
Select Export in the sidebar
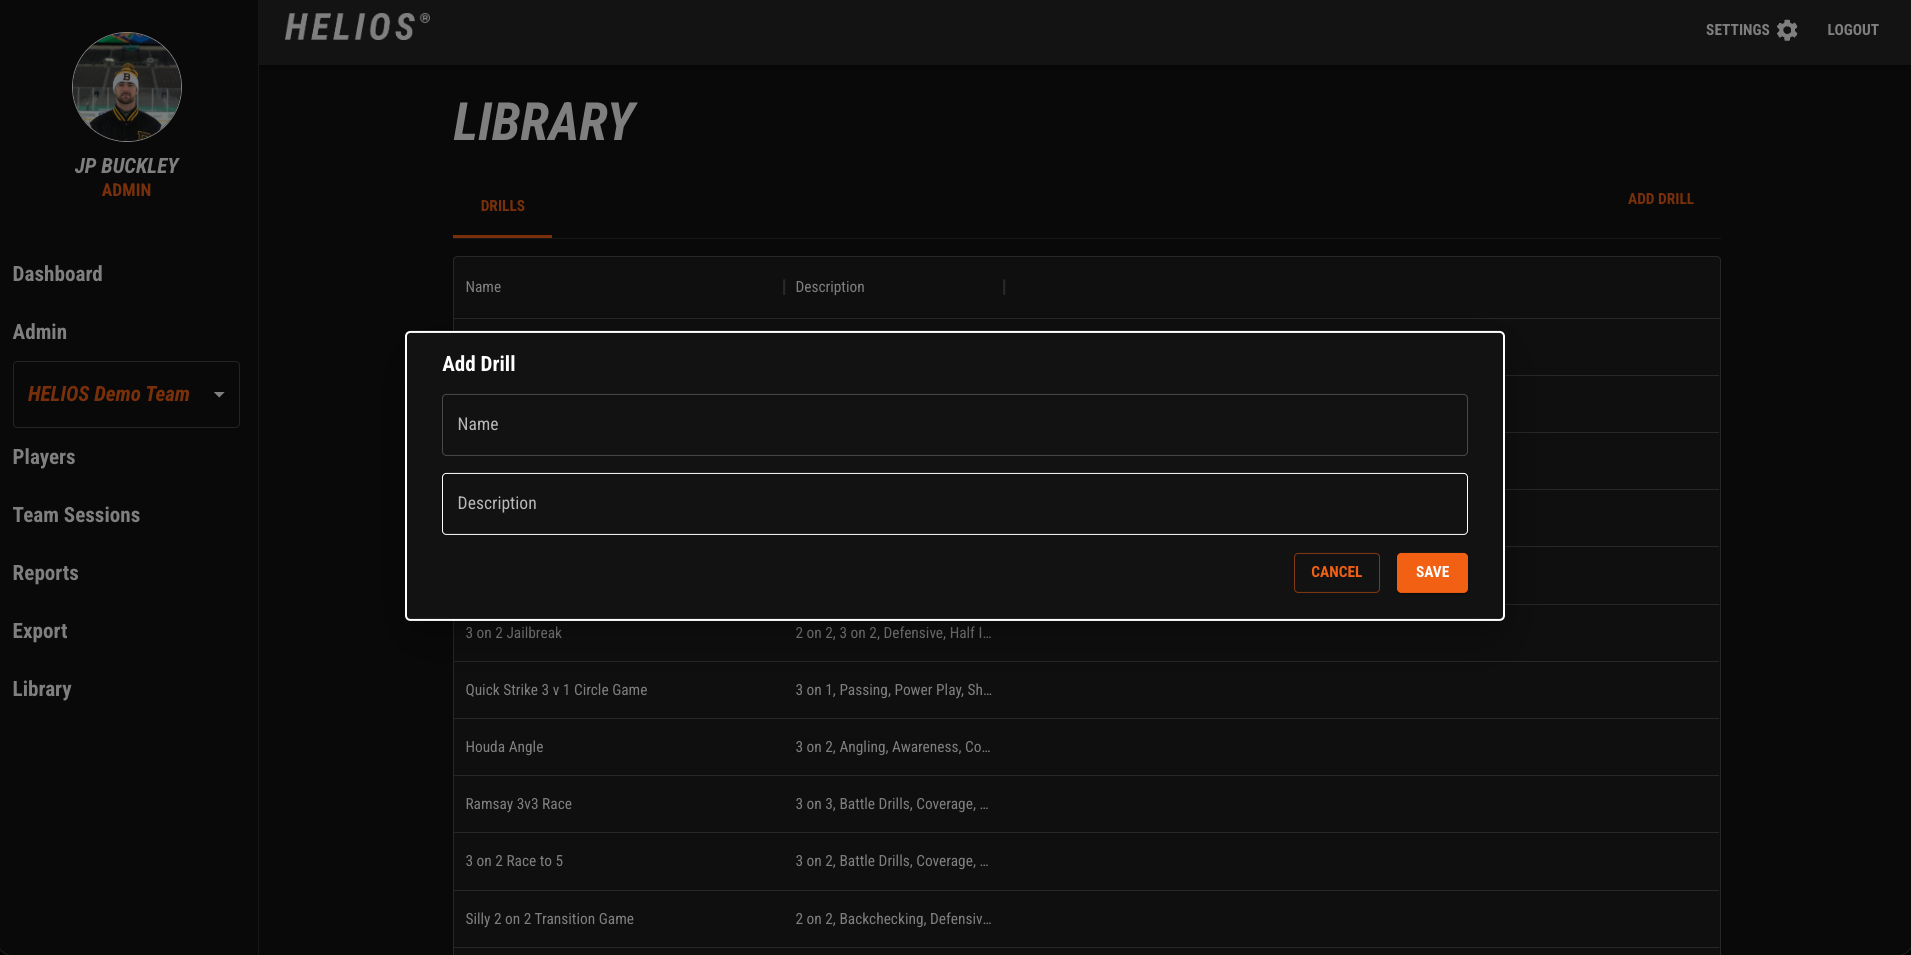click(40, 631)
